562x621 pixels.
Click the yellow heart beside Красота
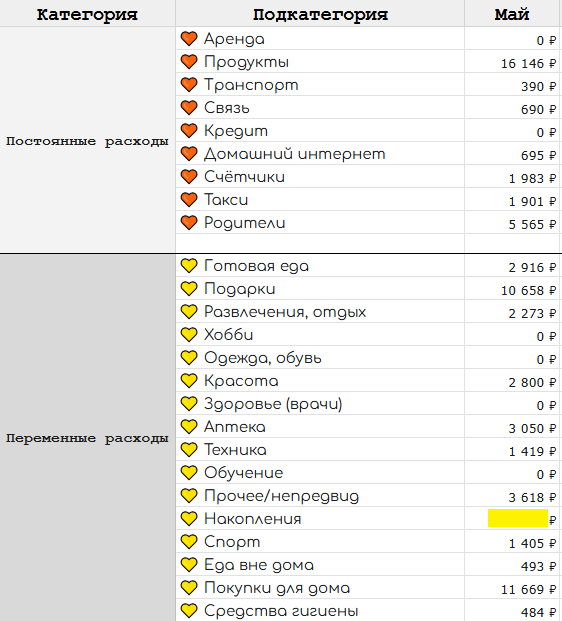coord(189,381)
